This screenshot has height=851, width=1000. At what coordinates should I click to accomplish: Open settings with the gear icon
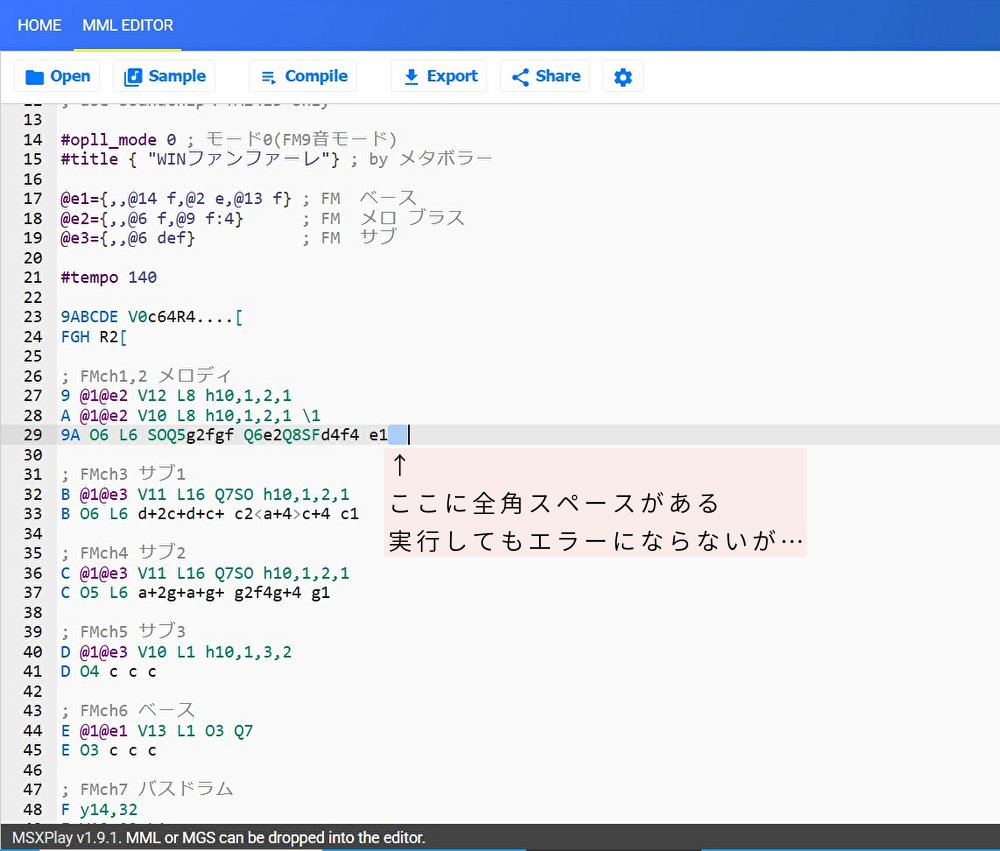[x=623, y=77]
